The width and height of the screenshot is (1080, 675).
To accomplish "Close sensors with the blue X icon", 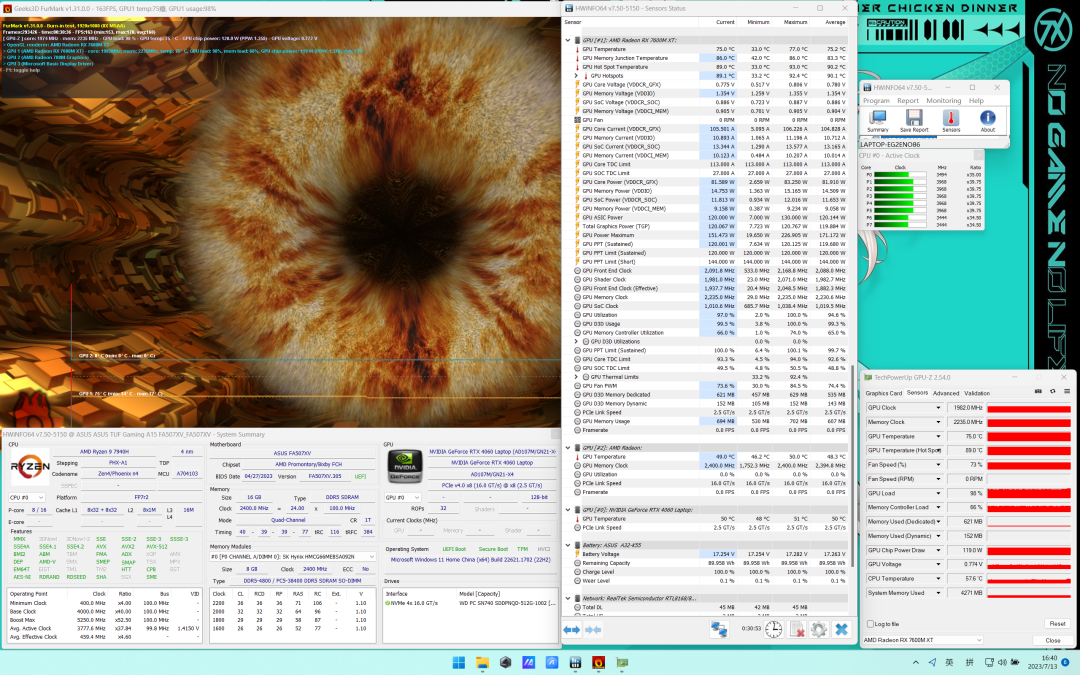I will (842, 629).
